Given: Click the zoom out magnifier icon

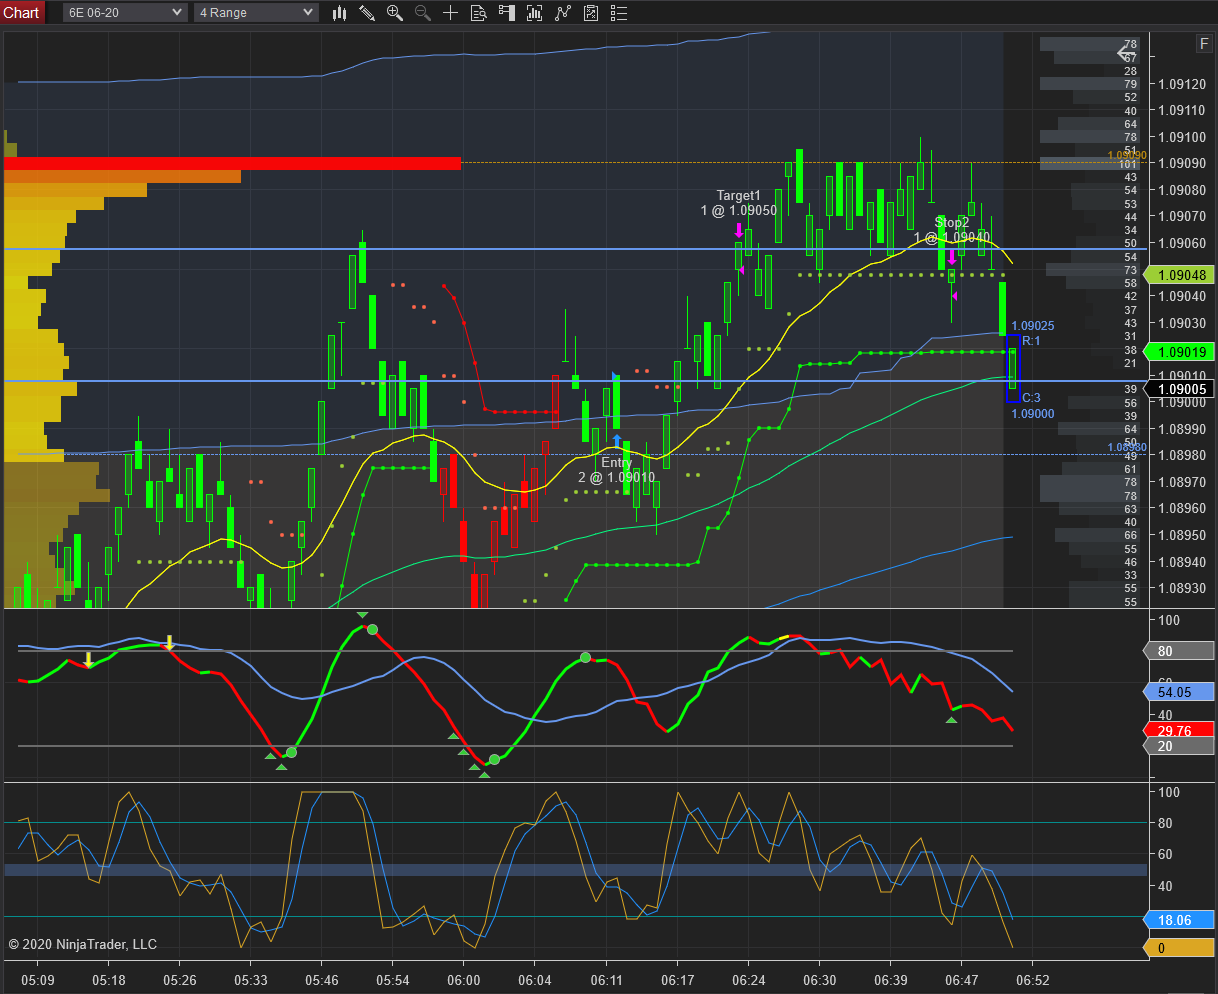Looking at the screenshot, I should 423,13.
